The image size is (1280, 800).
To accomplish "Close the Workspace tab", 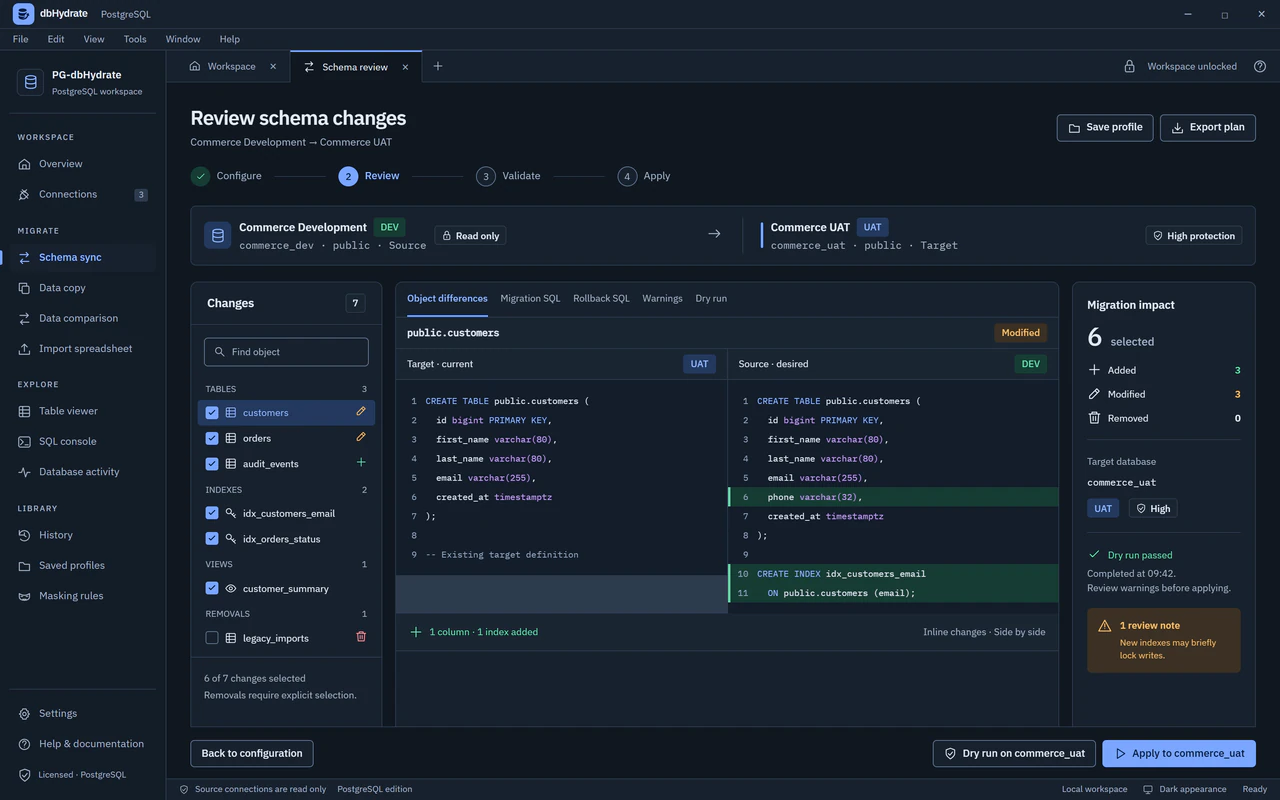I will [273, 66].
